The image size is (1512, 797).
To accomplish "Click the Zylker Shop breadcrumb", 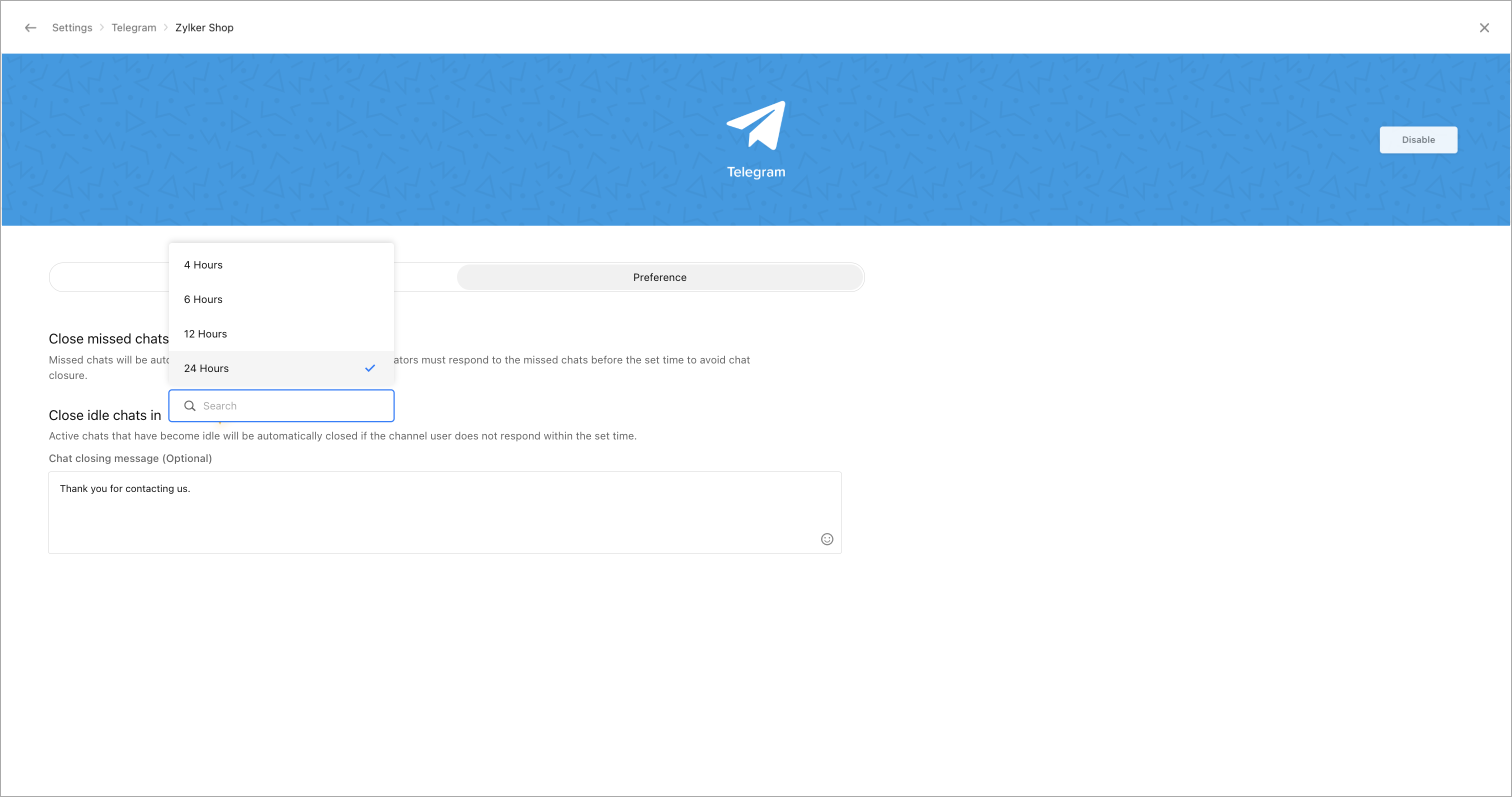I will click(204, 28).
